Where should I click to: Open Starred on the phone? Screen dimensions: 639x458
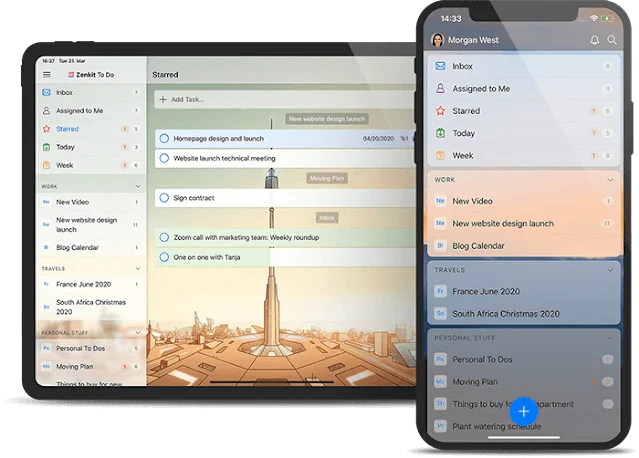coord(523,111)
